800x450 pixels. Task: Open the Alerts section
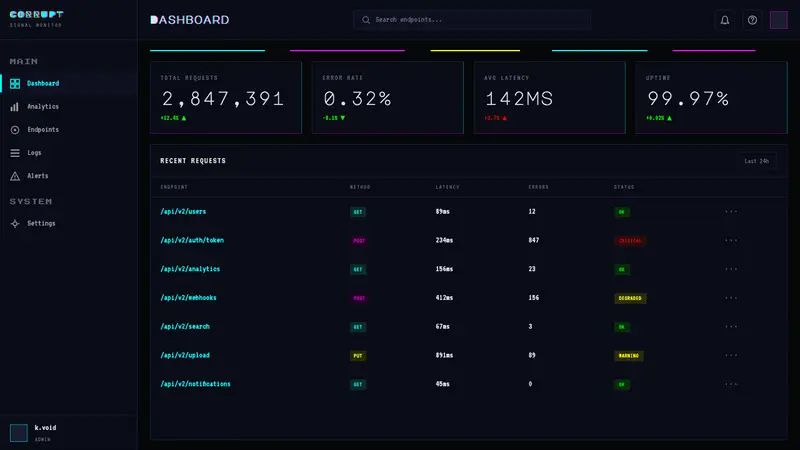click(68, 176)
